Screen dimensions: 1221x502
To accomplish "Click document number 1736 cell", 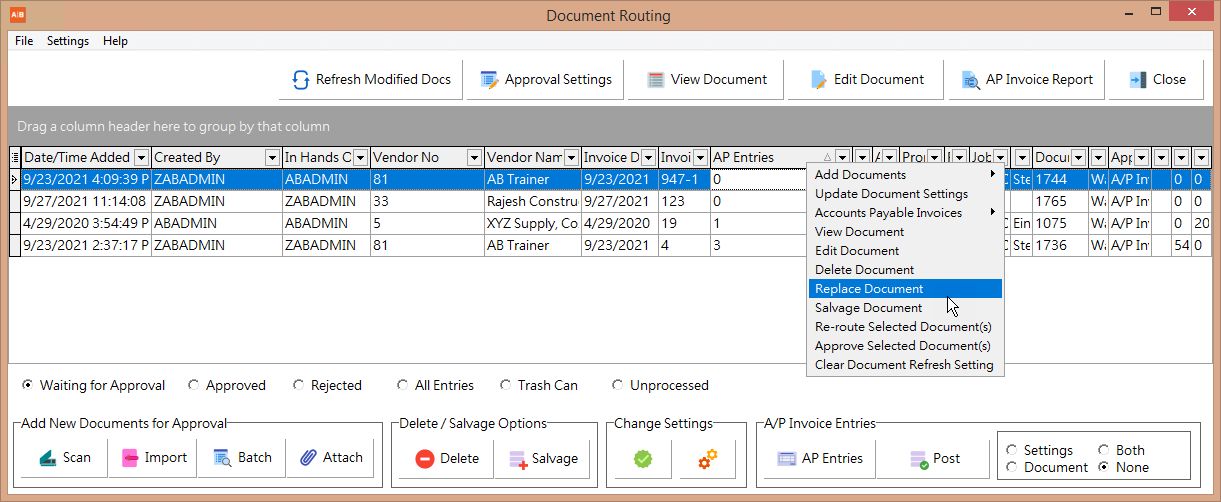I will coord(1061,245).
